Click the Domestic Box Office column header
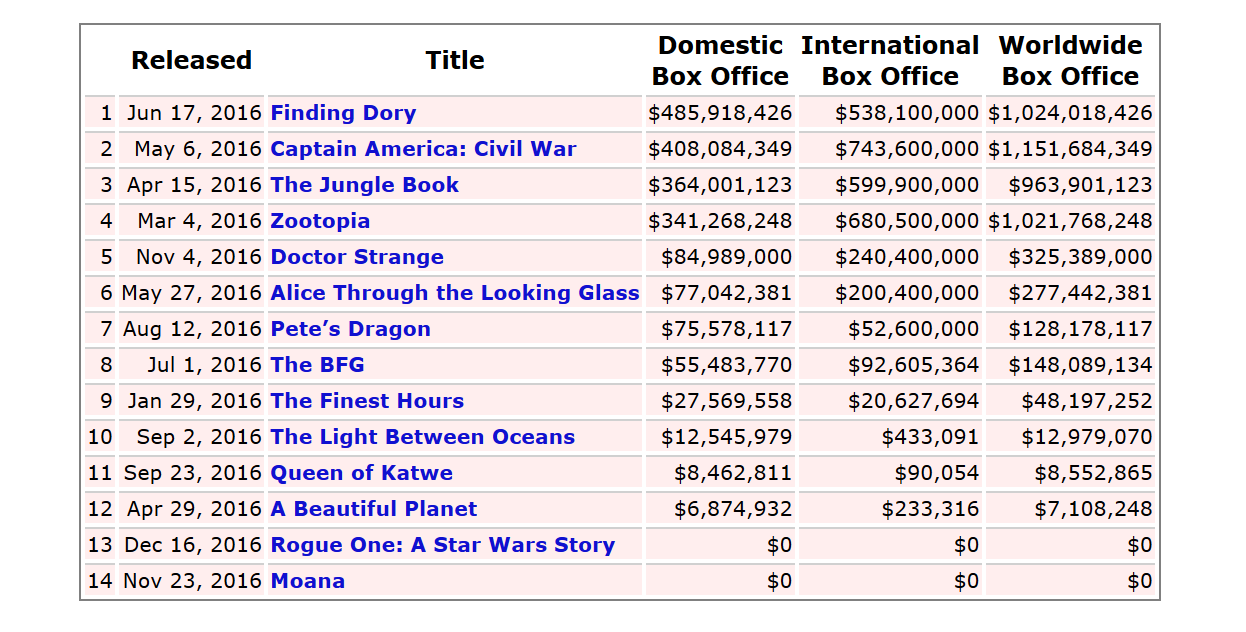This screenshot has height=632, width=1246. (x=720, y=60)
